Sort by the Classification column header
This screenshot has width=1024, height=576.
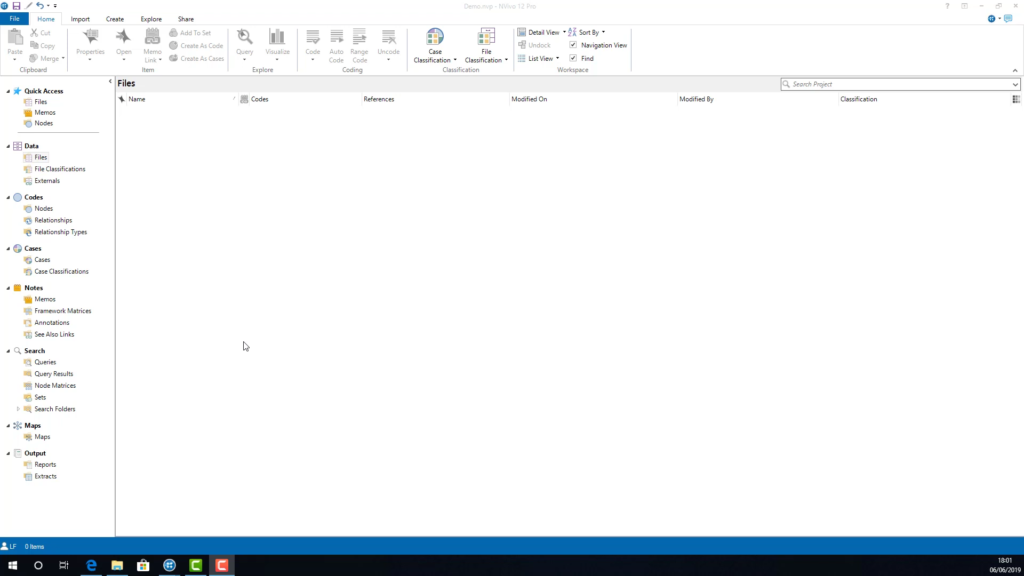pos(924,99)
